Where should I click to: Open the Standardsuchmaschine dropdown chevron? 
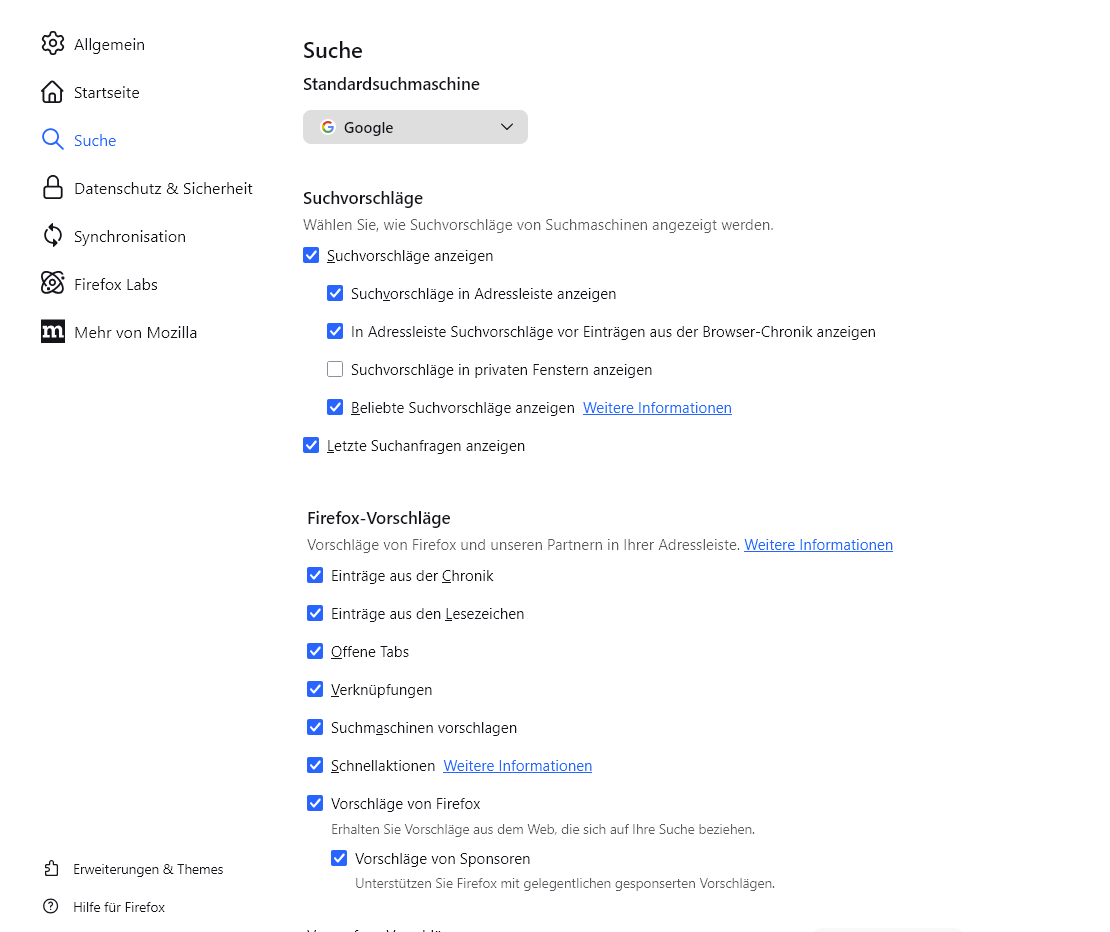[507, 127]
